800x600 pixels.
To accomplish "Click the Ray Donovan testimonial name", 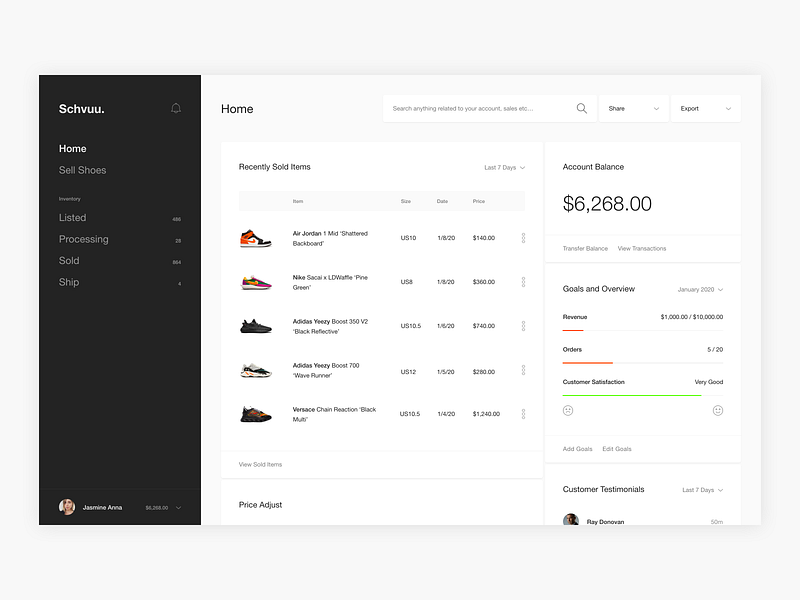I will point(605,521).
